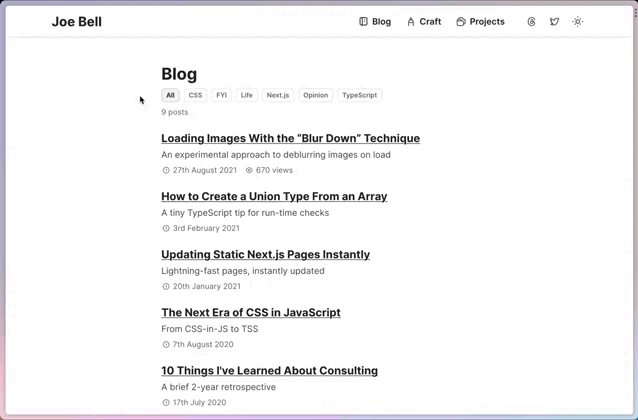Click the clock icon beside 7th August 2020
This screenshot has width=638, height=420.
coord(166,345)
